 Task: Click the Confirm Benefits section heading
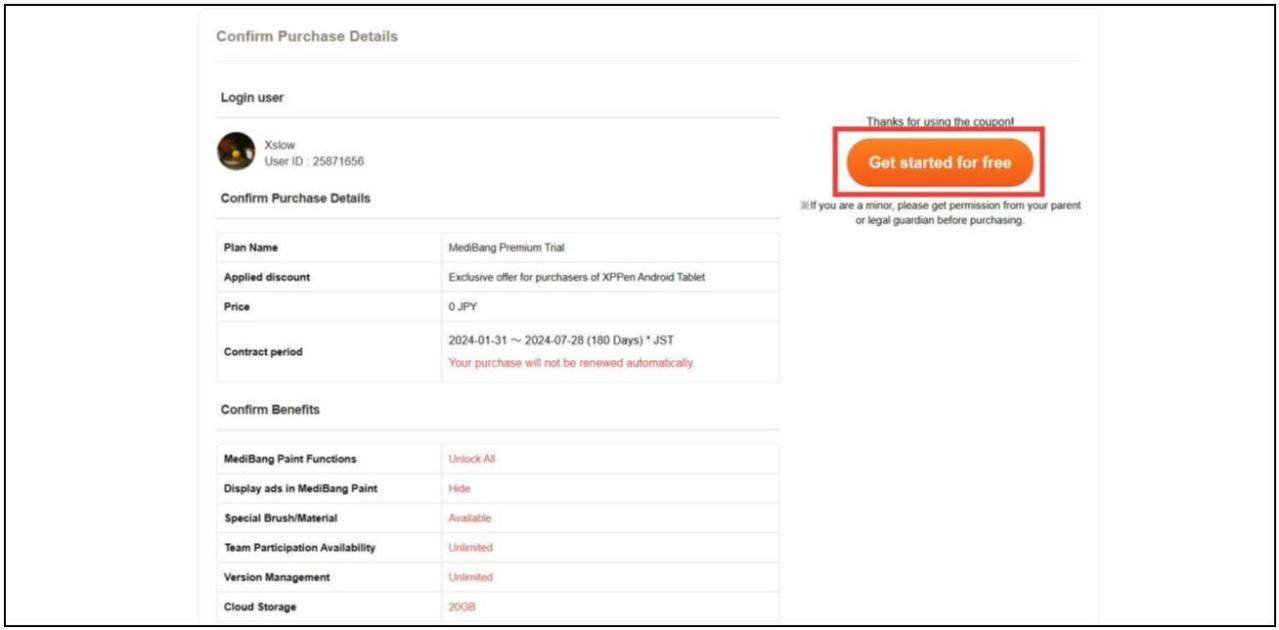pyautogui.click(x=270, y=410)
